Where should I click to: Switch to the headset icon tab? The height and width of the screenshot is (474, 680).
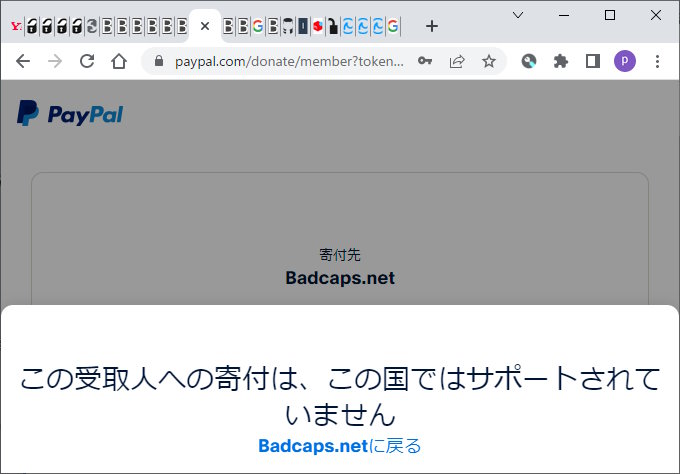[288, 26]
